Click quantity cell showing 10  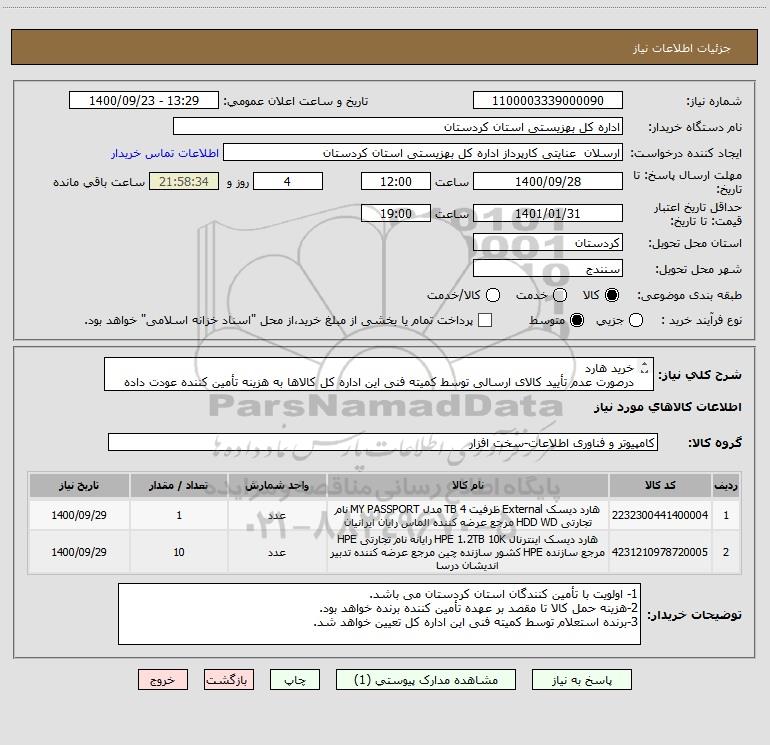[179, 552]
